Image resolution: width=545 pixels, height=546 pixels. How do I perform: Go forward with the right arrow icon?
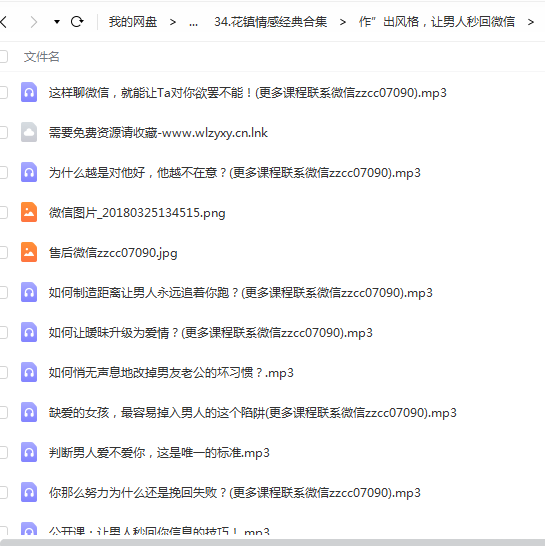[x=33, y=22]
